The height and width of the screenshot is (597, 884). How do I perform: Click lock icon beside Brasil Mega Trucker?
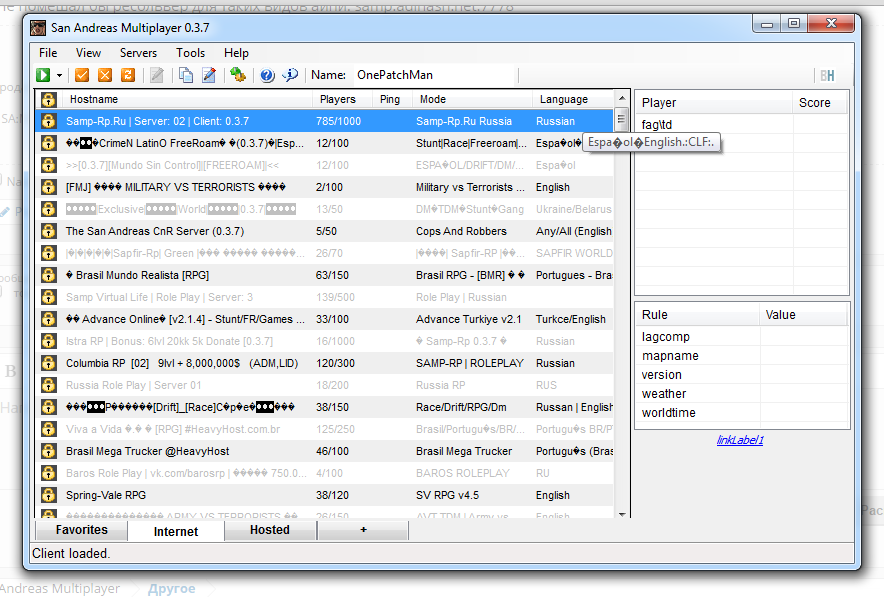click(x=48, y=451)
